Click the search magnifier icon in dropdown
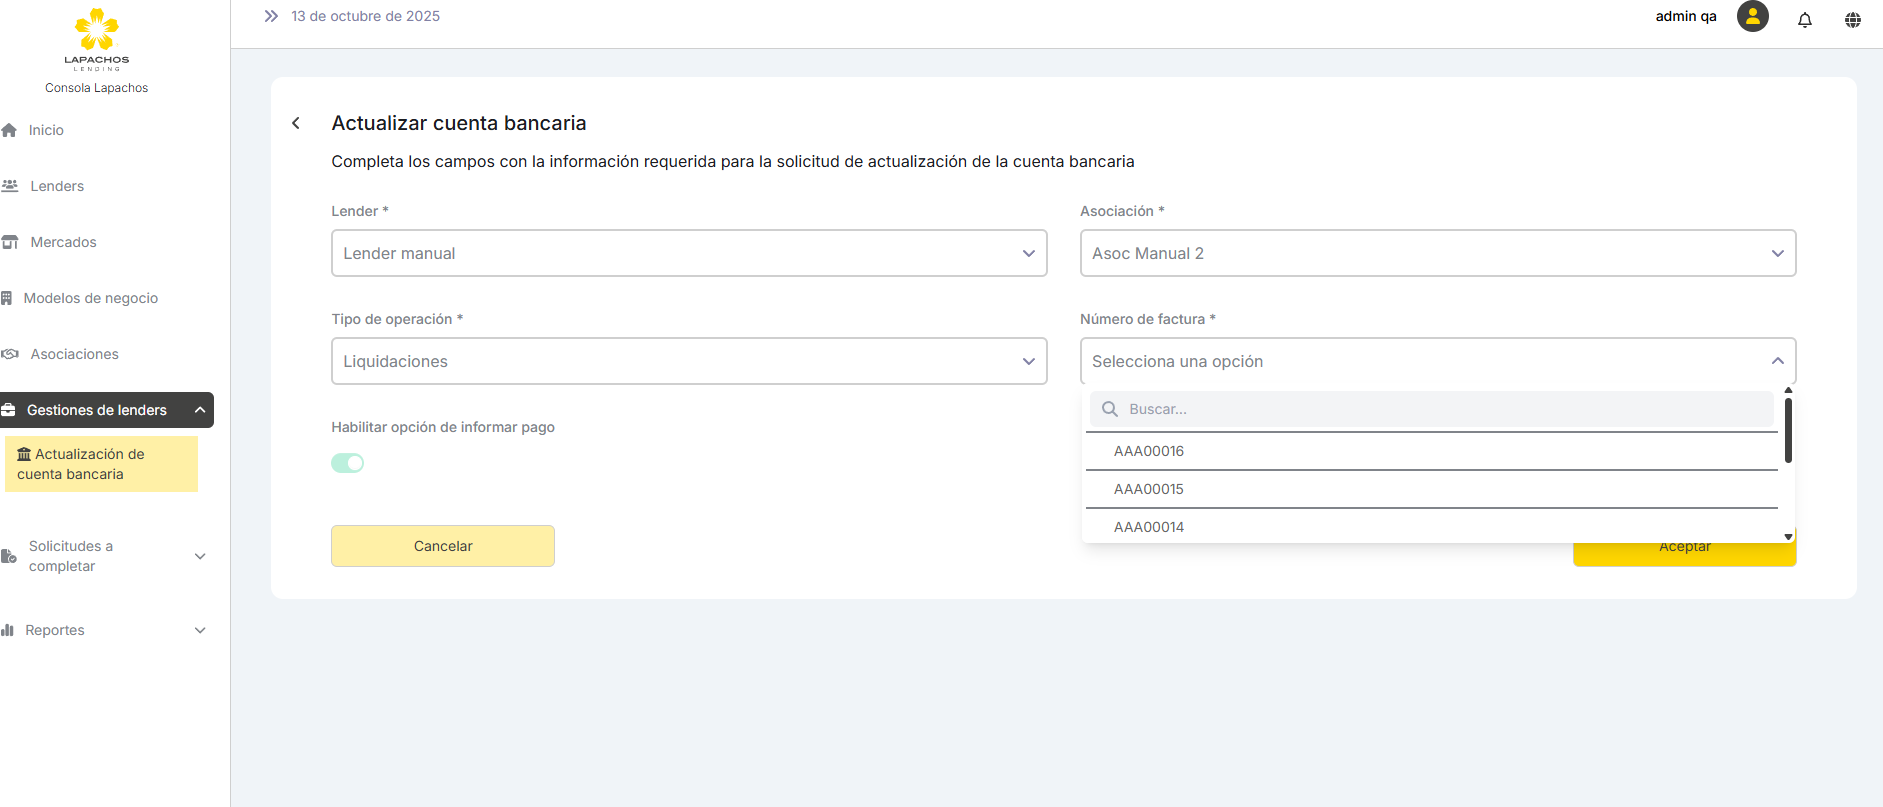 [x=1109, y=409]
